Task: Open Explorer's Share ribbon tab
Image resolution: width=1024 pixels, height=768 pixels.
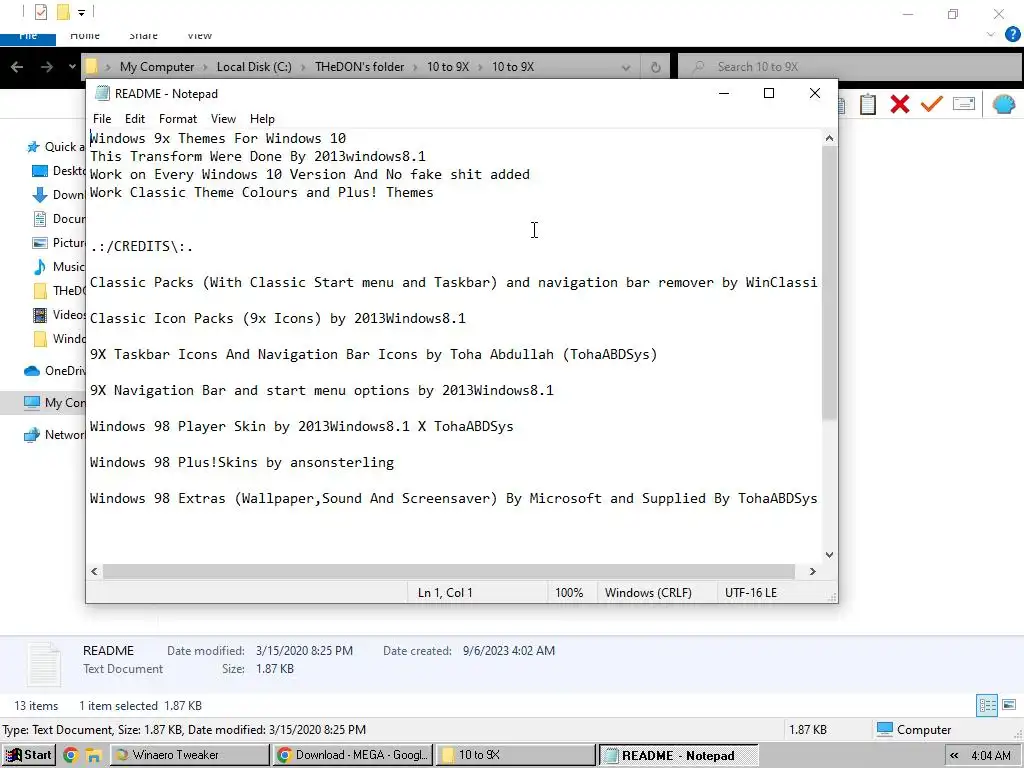Action: pyautogui.click(x=143, y=36)
